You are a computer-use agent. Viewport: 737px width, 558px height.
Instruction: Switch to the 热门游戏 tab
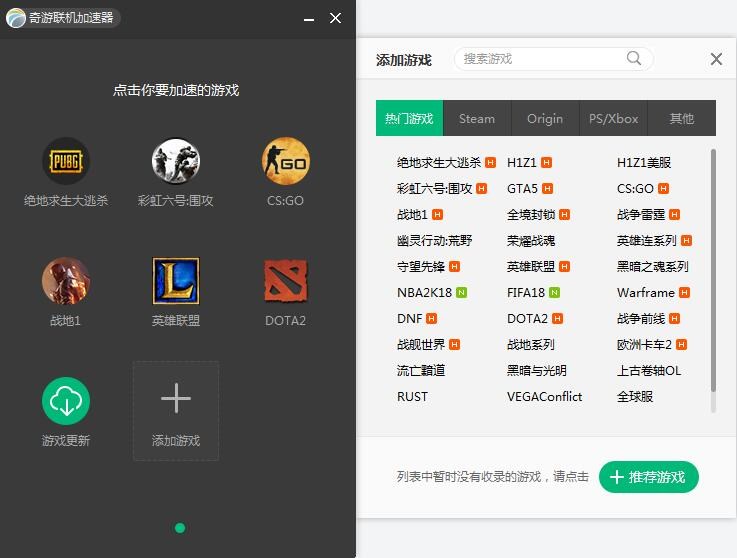pos(409,118)
